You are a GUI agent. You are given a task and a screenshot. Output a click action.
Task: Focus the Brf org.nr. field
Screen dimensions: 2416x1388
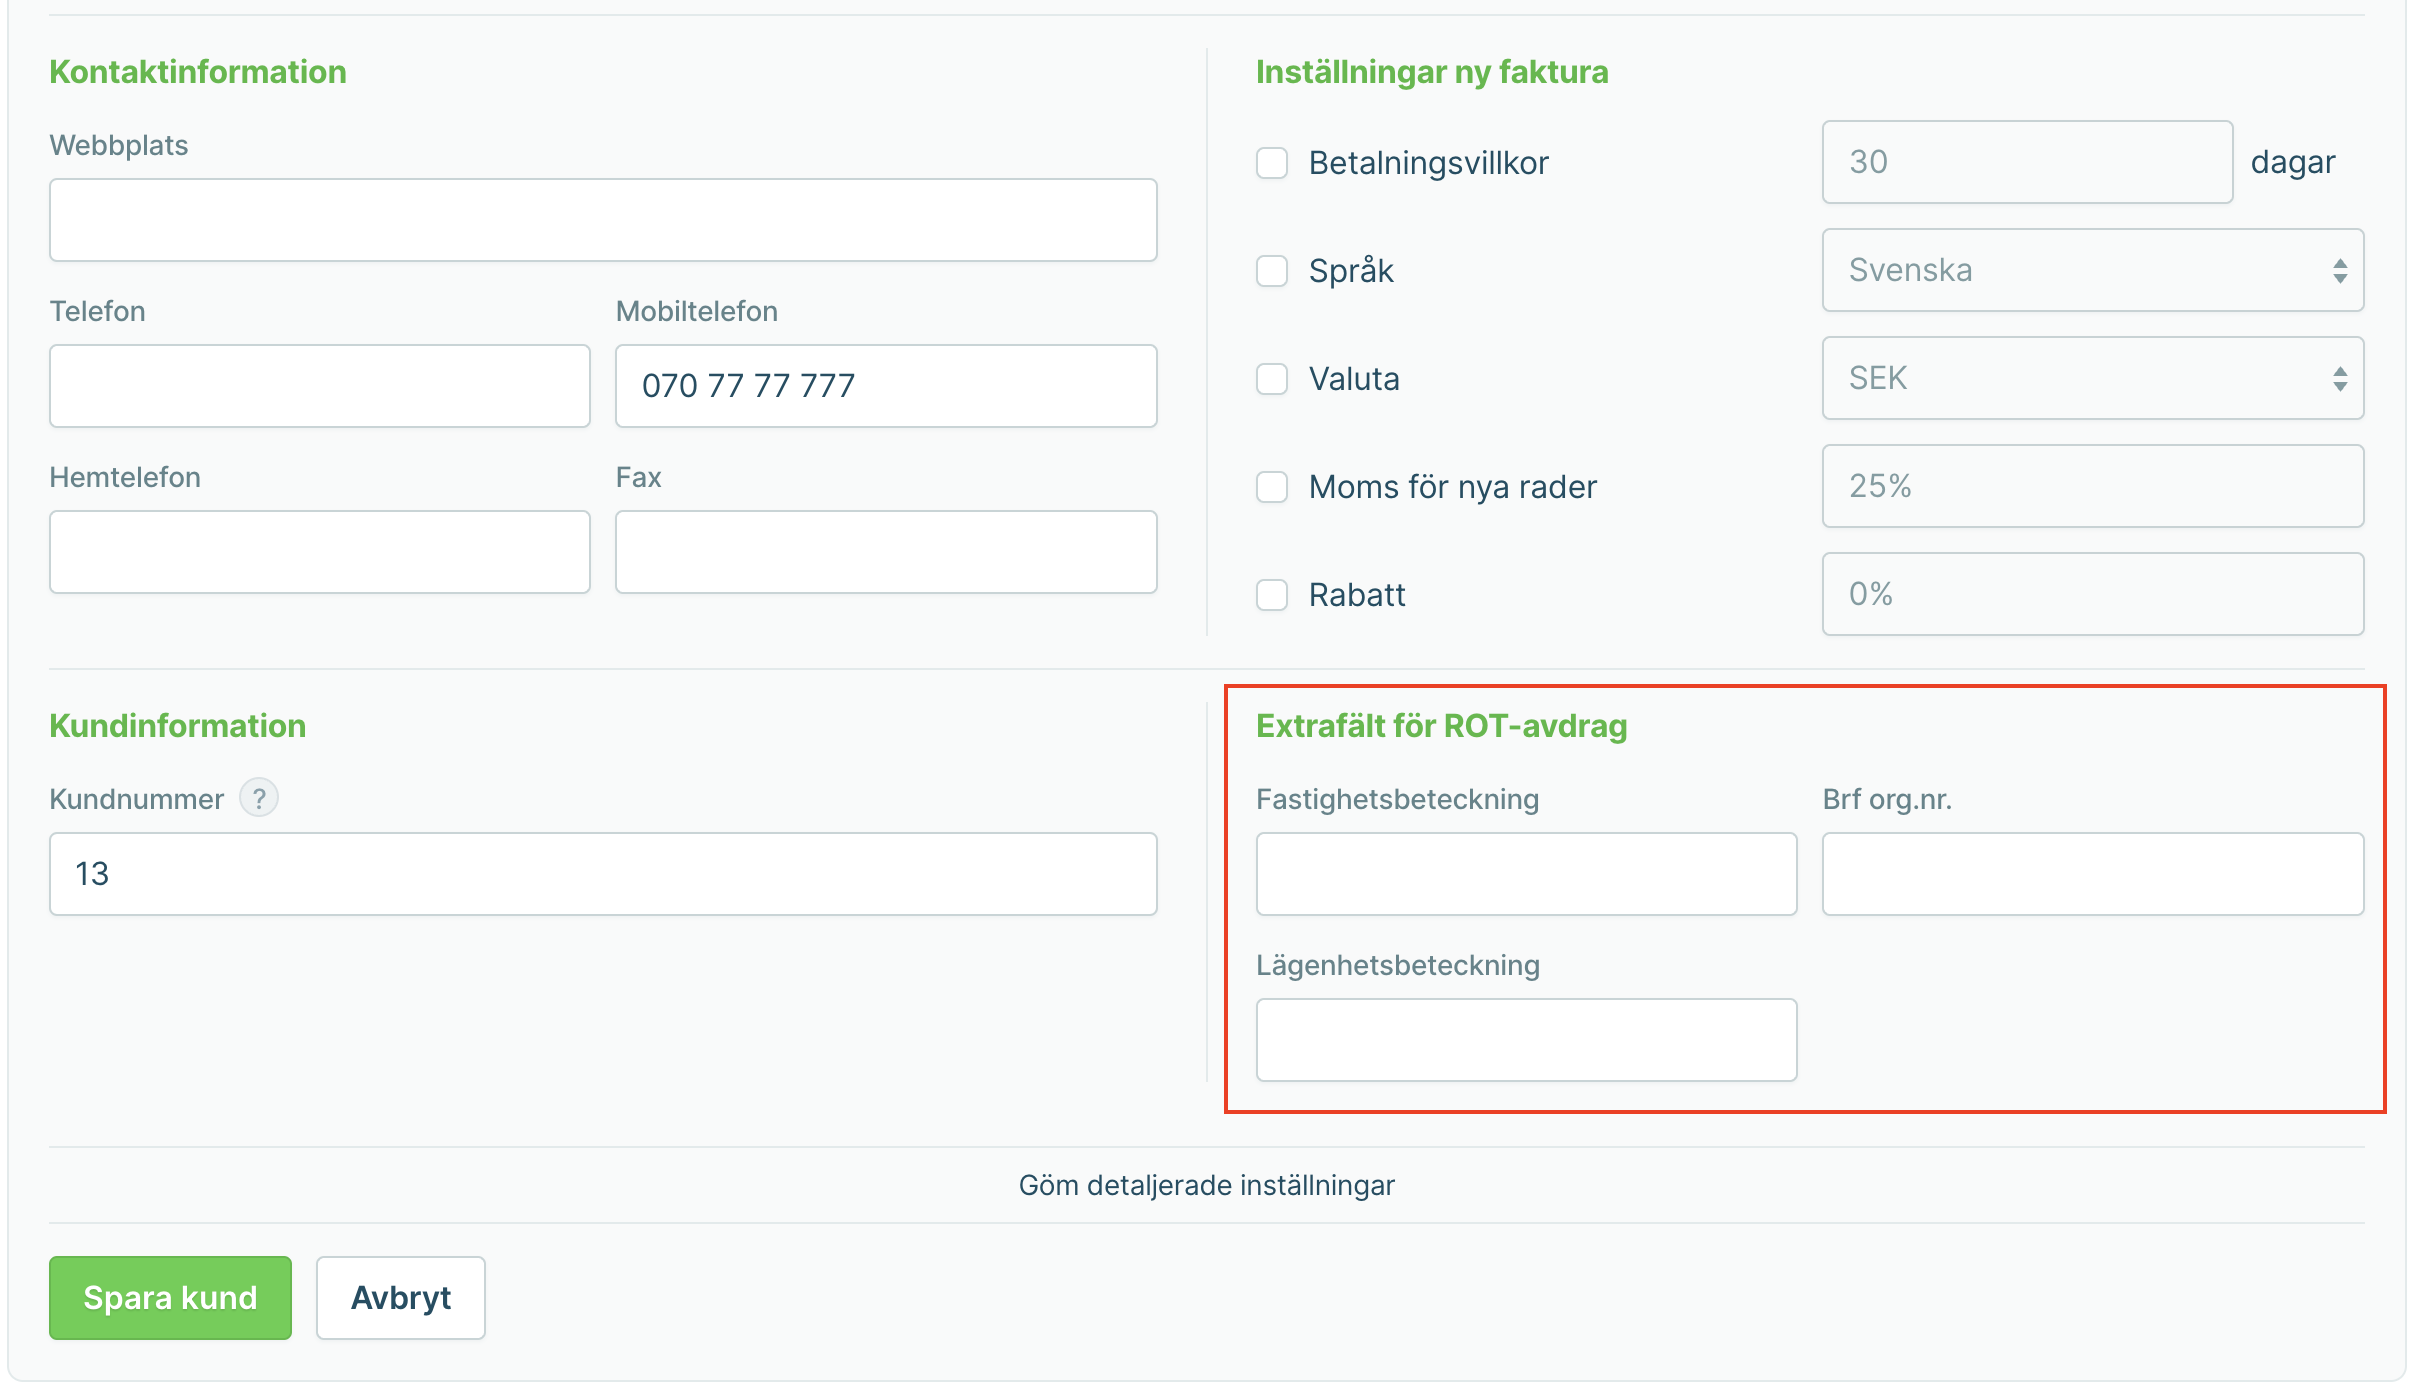(x=2092, y=874)
